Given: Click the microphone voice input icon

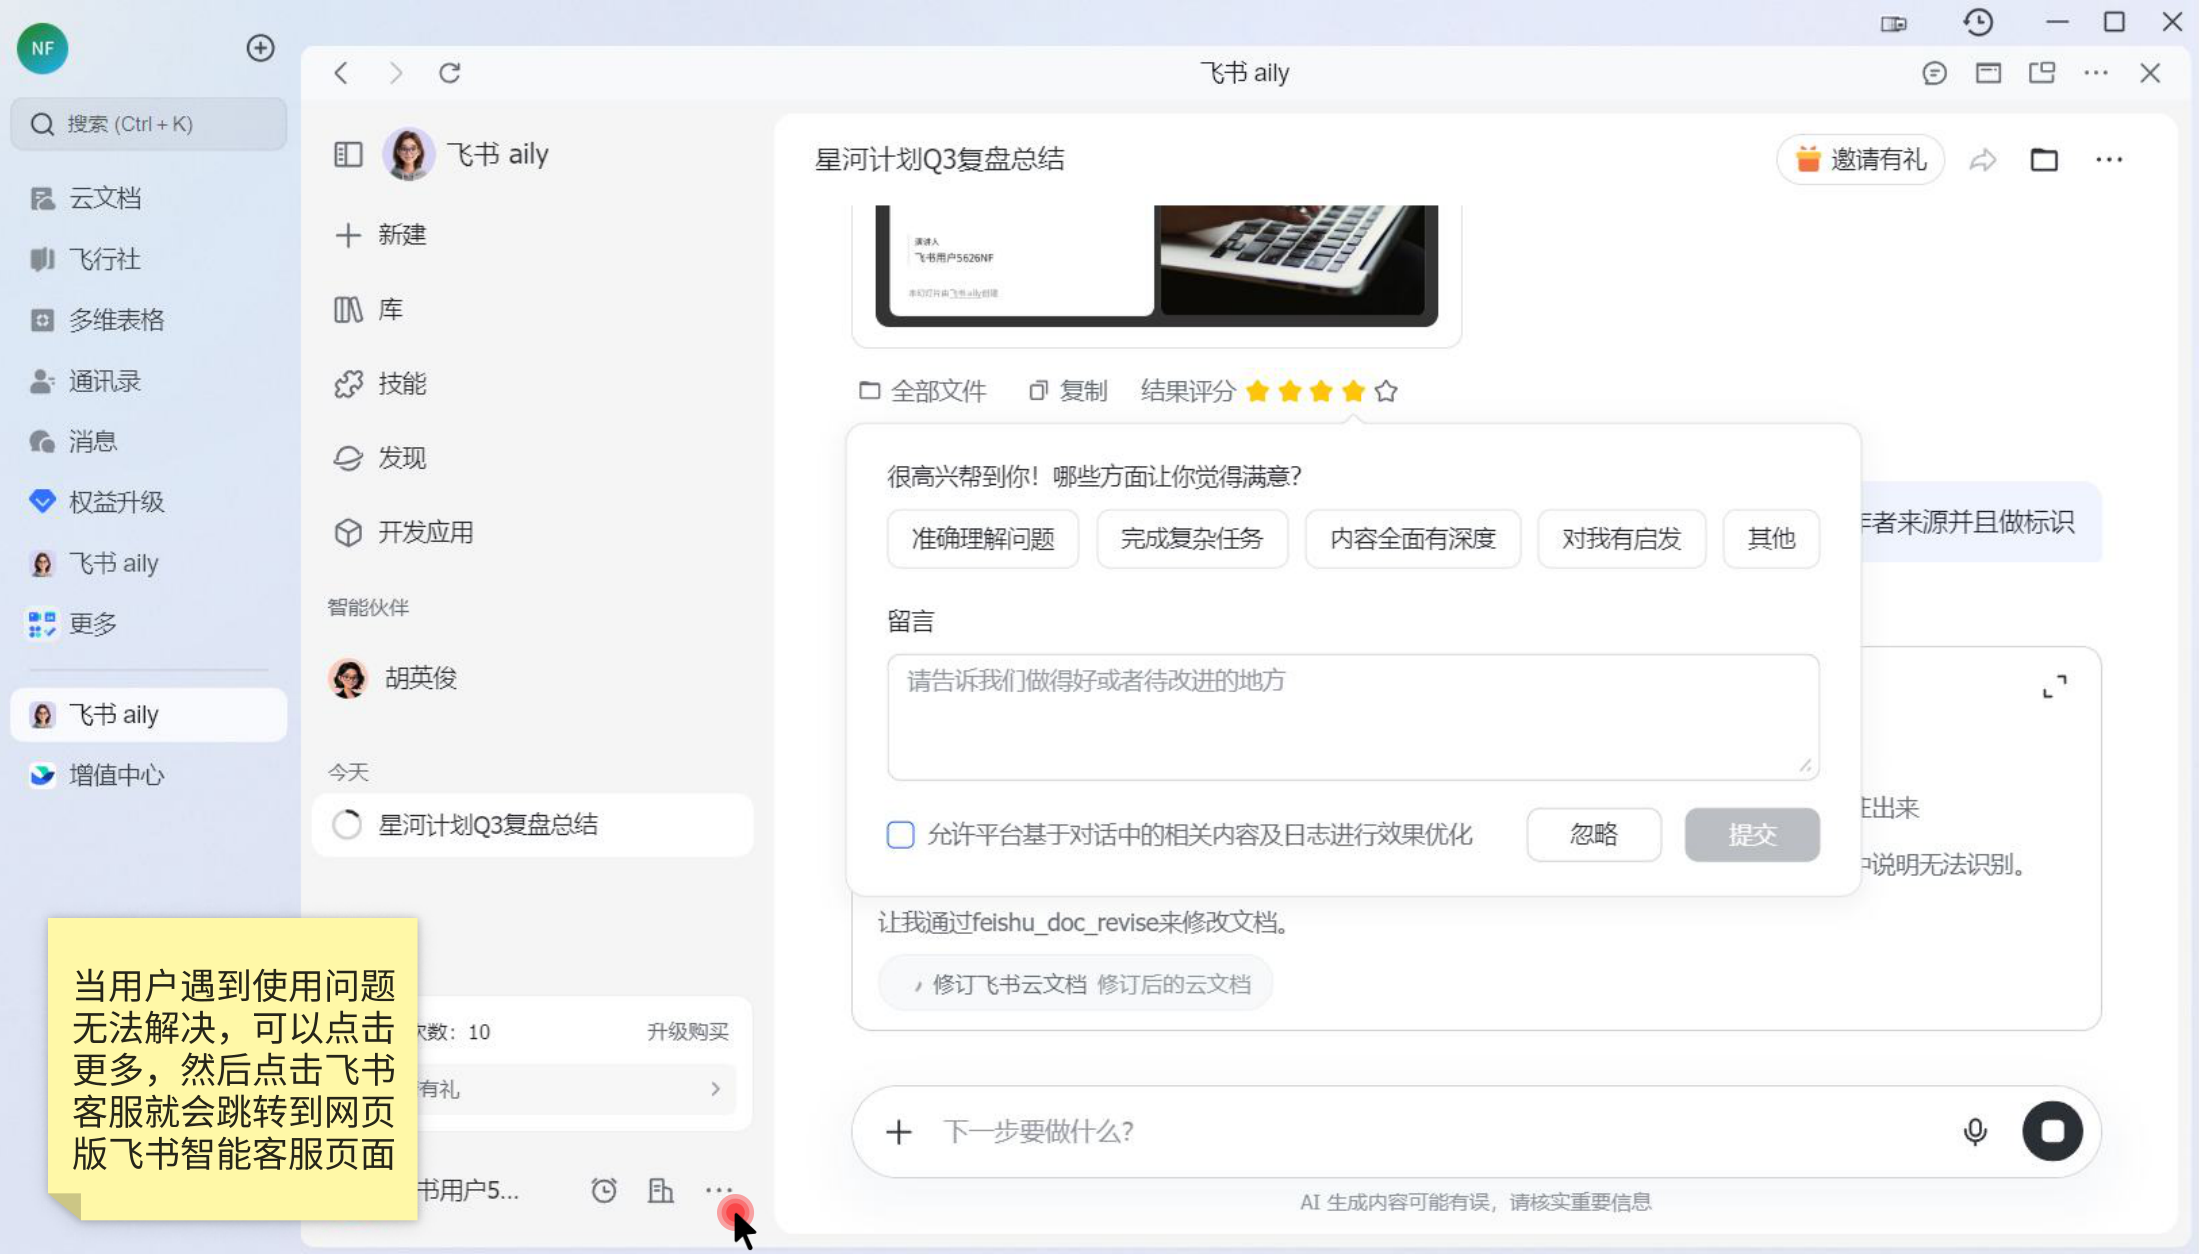Looking at the screenshot, I should [x=1975, y=1132].
